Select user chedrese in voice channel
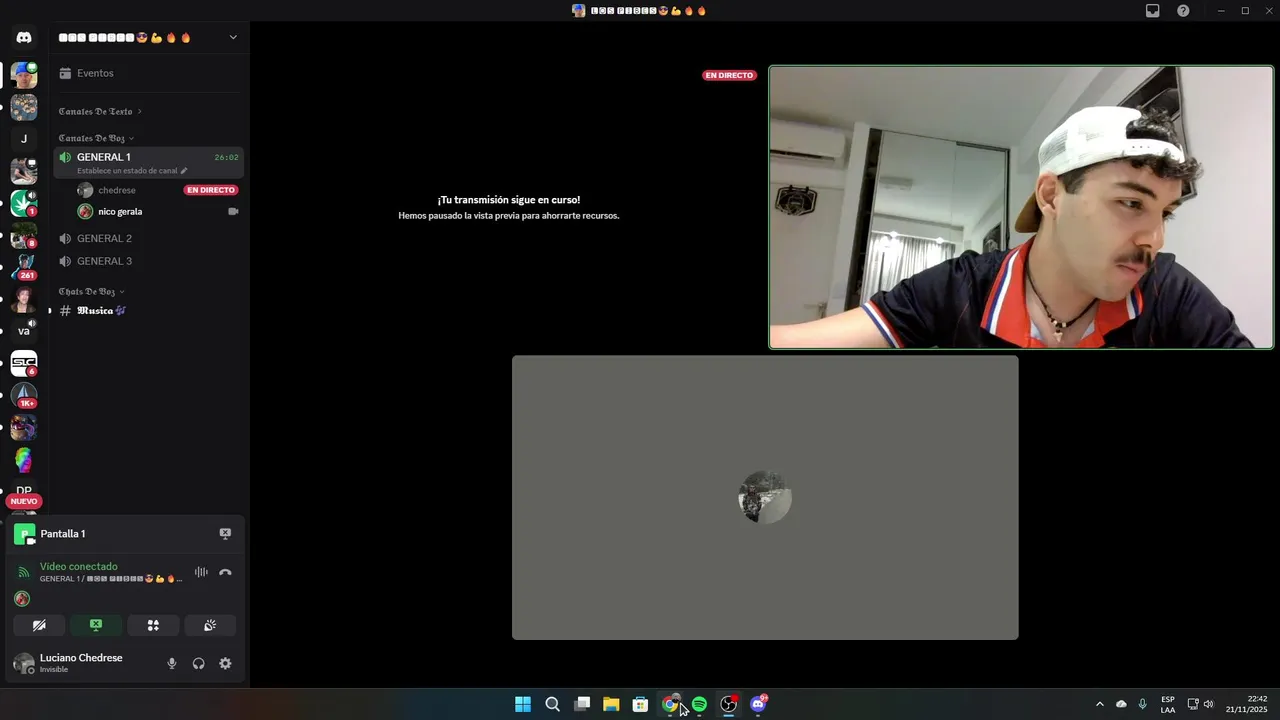The width and height of the screenshot is (1280, 720). [158, 190]
